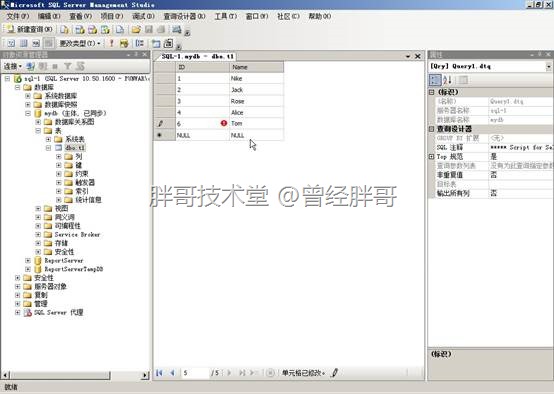Toggle the SQL pane
The image size is (554, 394).
click(x=36, y=43)
